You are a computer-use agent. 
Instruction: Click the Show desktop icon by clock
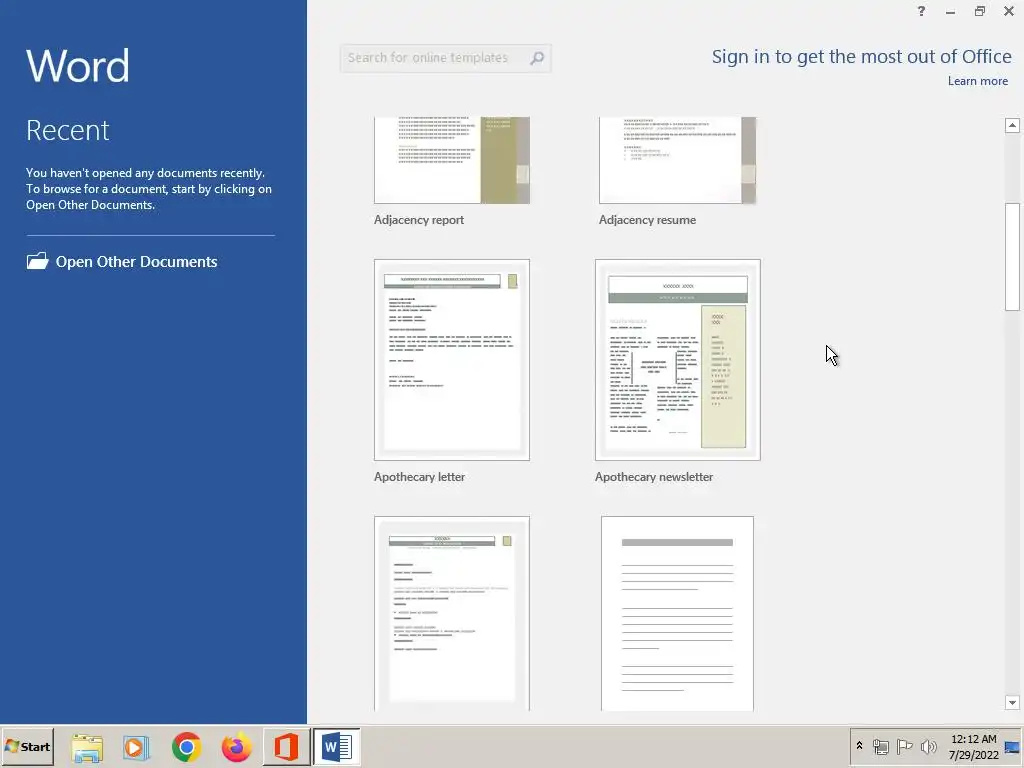tap(1012, 747)
